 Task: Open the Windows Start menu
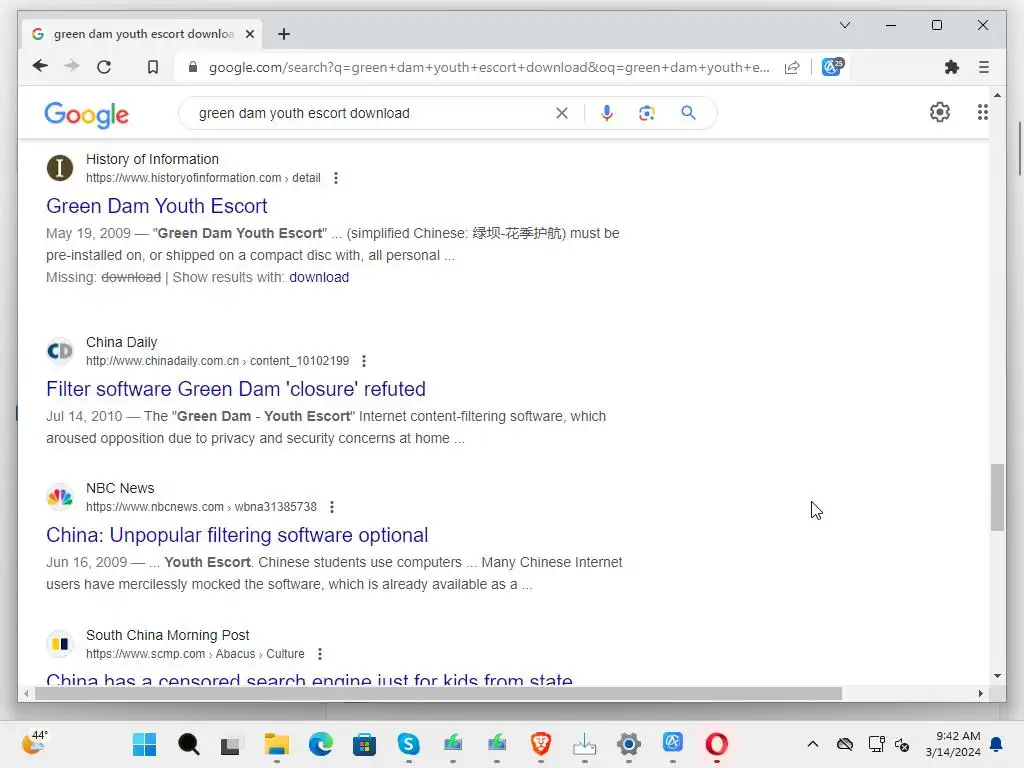click(144, 744)
